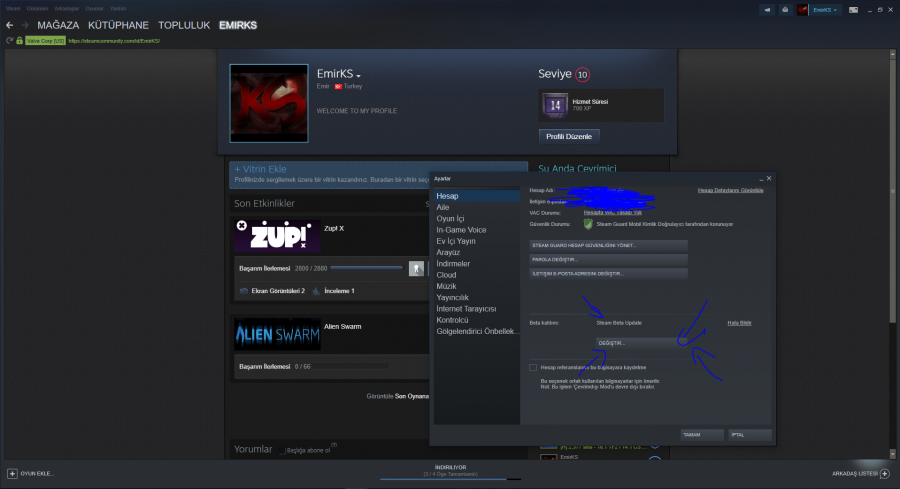Screen dimensions: 900x489
Task: Open the Oyunlar menu
Action: (x=95, y=9)
